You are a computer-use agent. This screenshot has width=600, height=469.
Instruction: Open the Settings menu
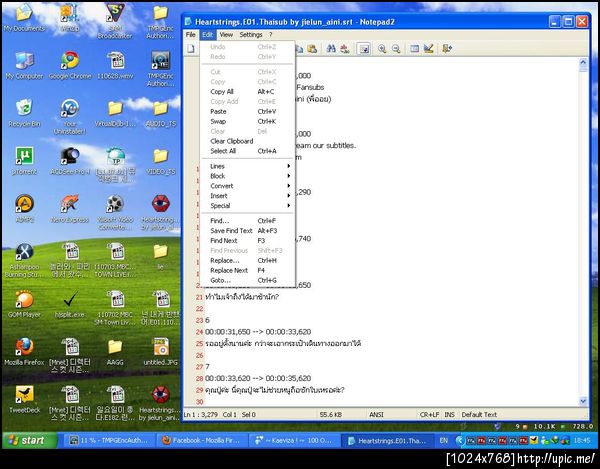pos(251,35)
